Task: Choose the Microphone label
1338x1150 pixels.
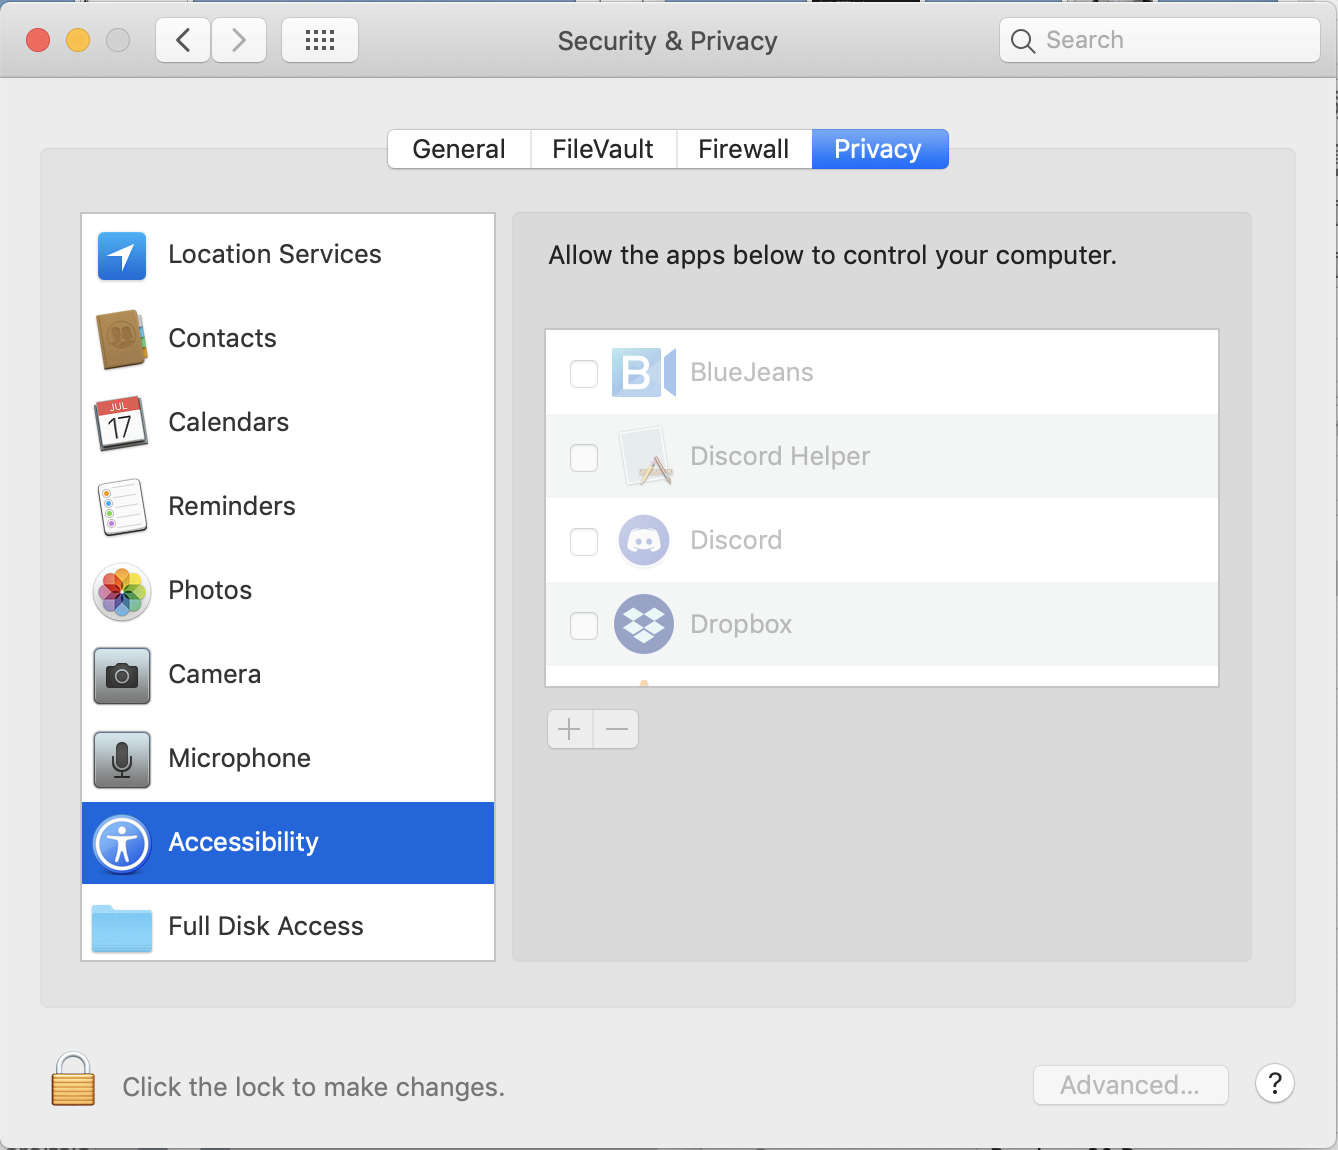Action: click(x=239, y=758)
